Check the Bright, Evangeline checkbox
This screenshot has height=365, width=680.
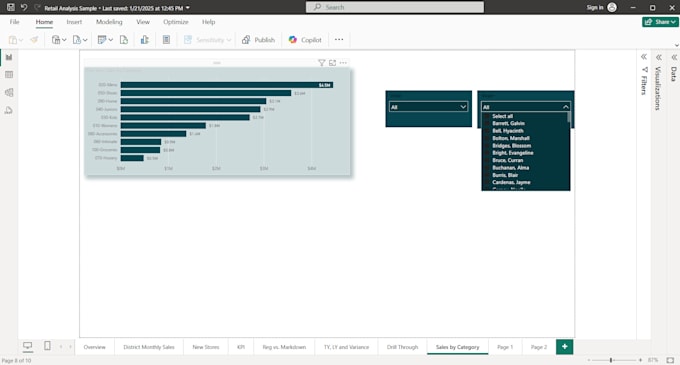(x=487, y=153)
